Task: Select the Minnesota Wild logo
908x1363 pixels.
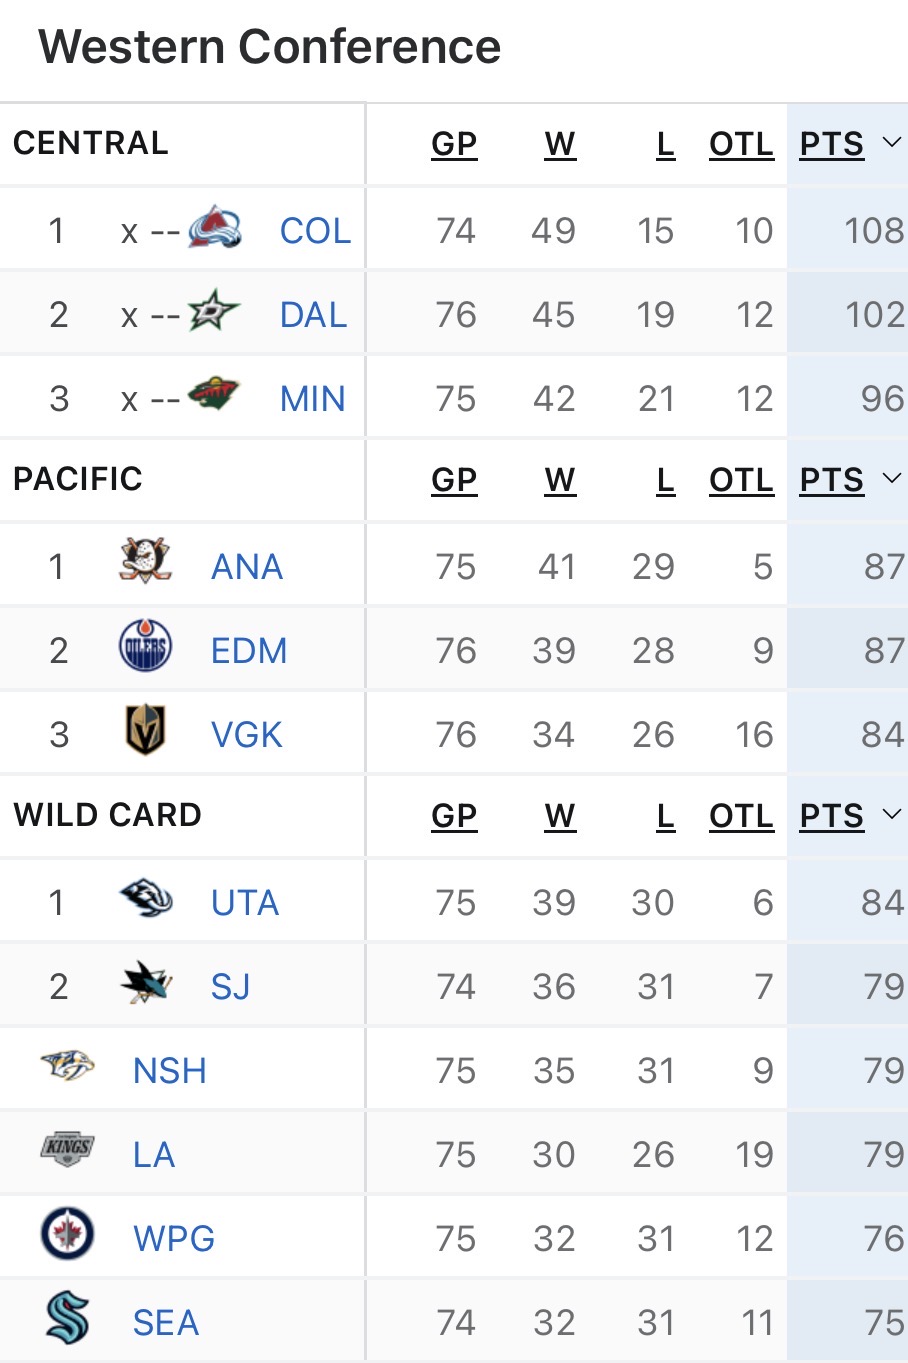Action: pos(214,396)
